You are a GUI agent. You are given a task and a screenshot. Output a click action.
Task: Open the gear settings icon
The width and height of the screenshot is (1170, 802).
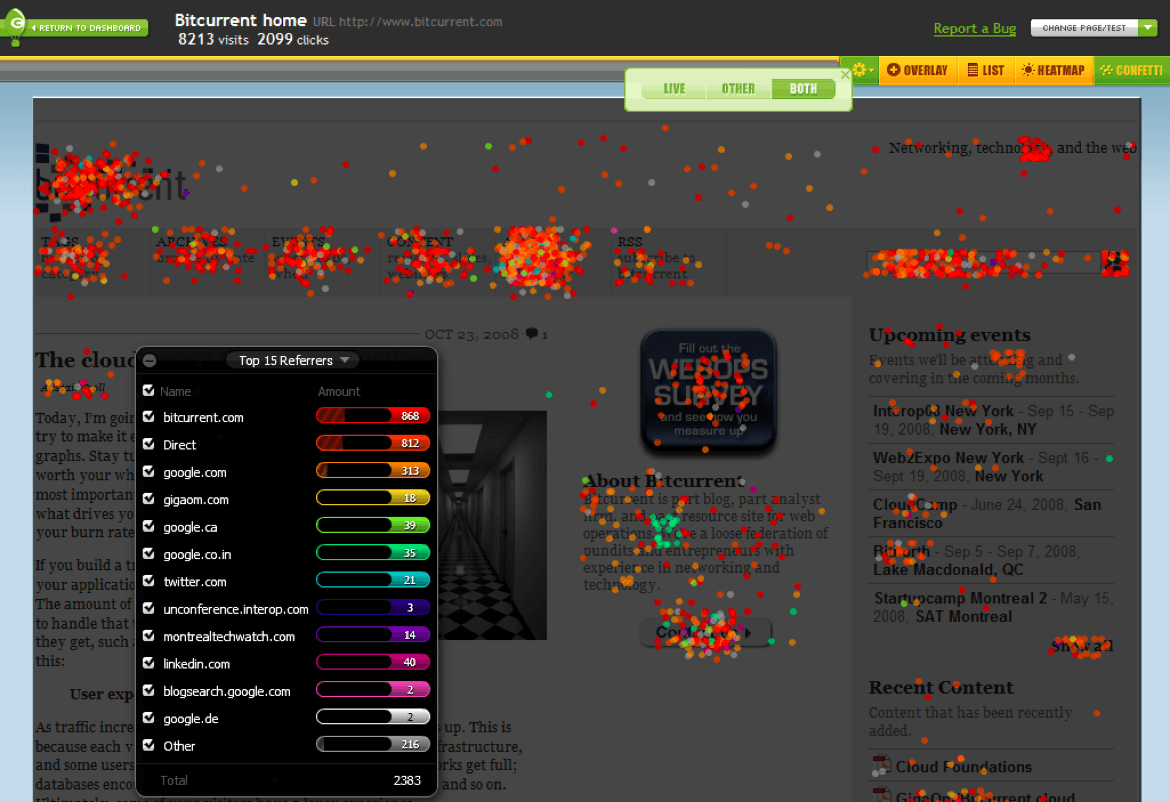[x=858, y=69]
